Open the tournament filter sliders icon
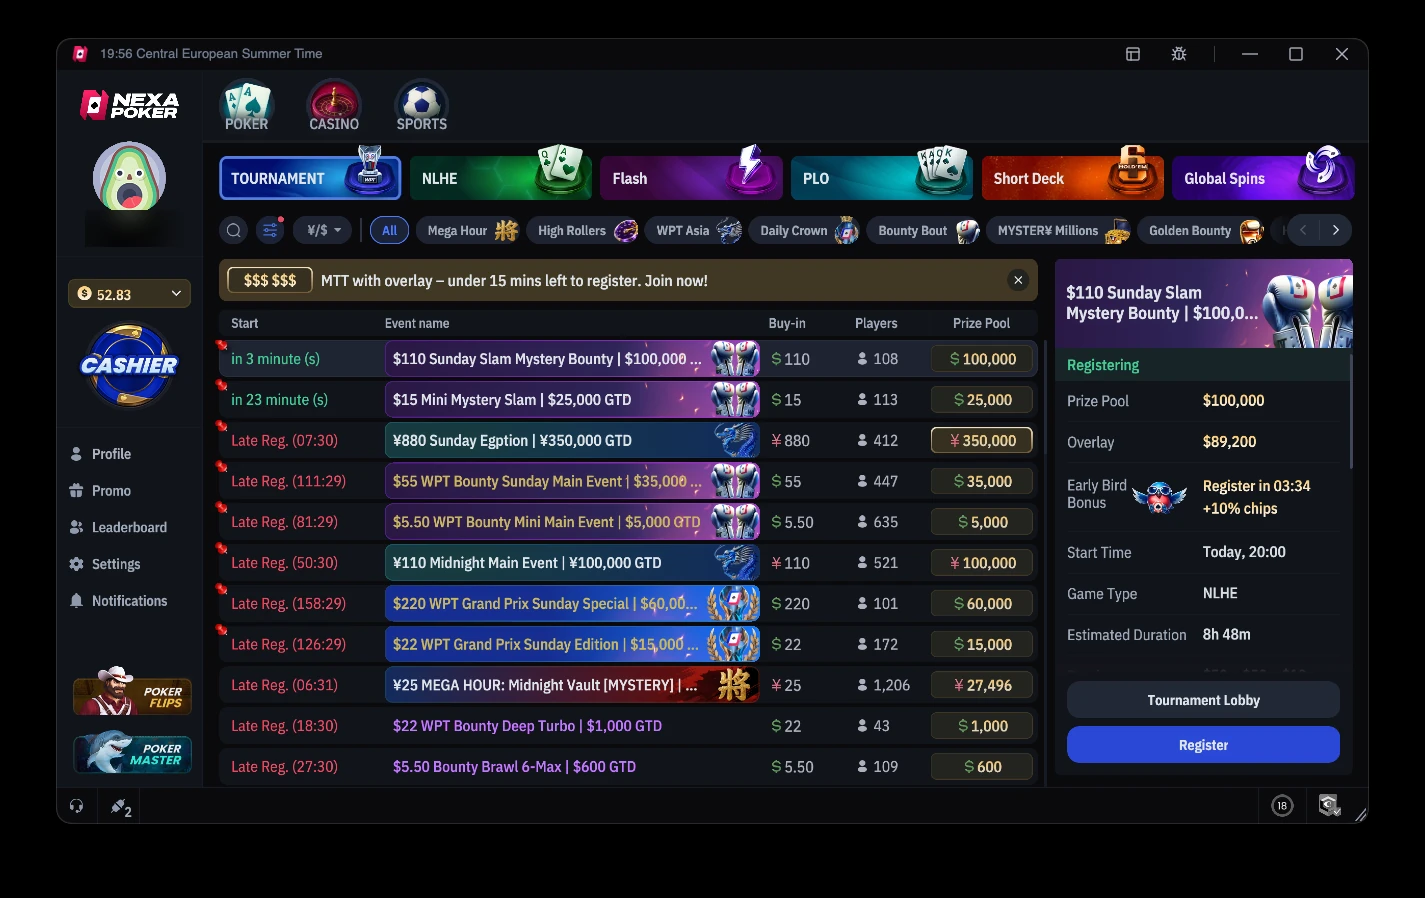Screen dimensions: 1425x898 coord(270,231)
